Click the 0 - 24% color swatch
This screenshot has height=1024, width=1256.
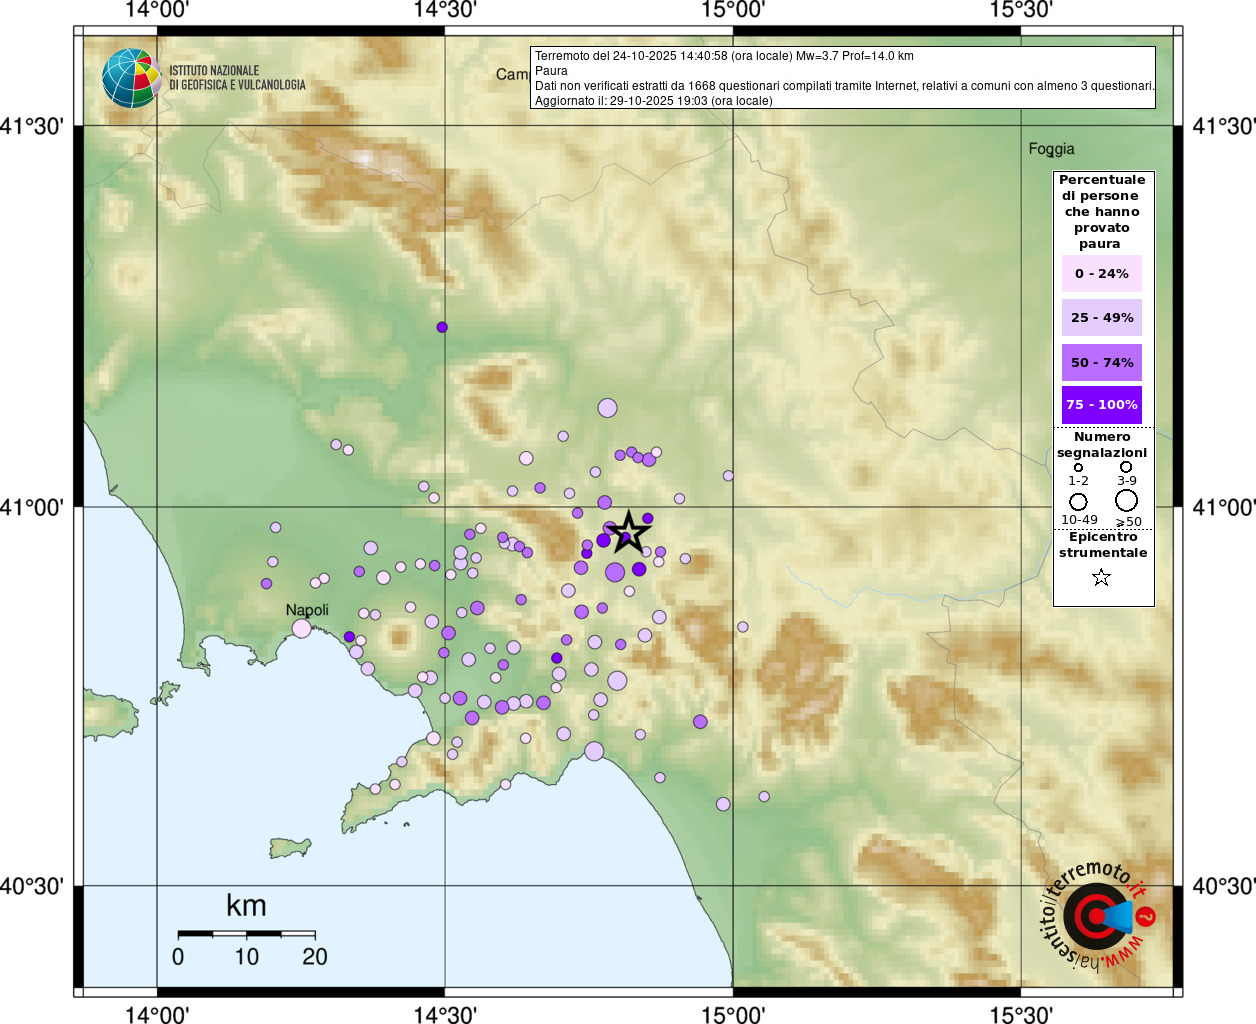[1102, 273]
